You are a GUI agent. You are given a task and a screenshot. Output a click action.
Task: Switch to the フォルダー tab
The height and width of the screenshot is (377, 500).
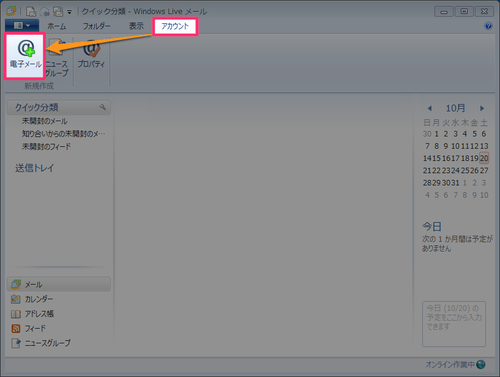(x=96, y=26)
